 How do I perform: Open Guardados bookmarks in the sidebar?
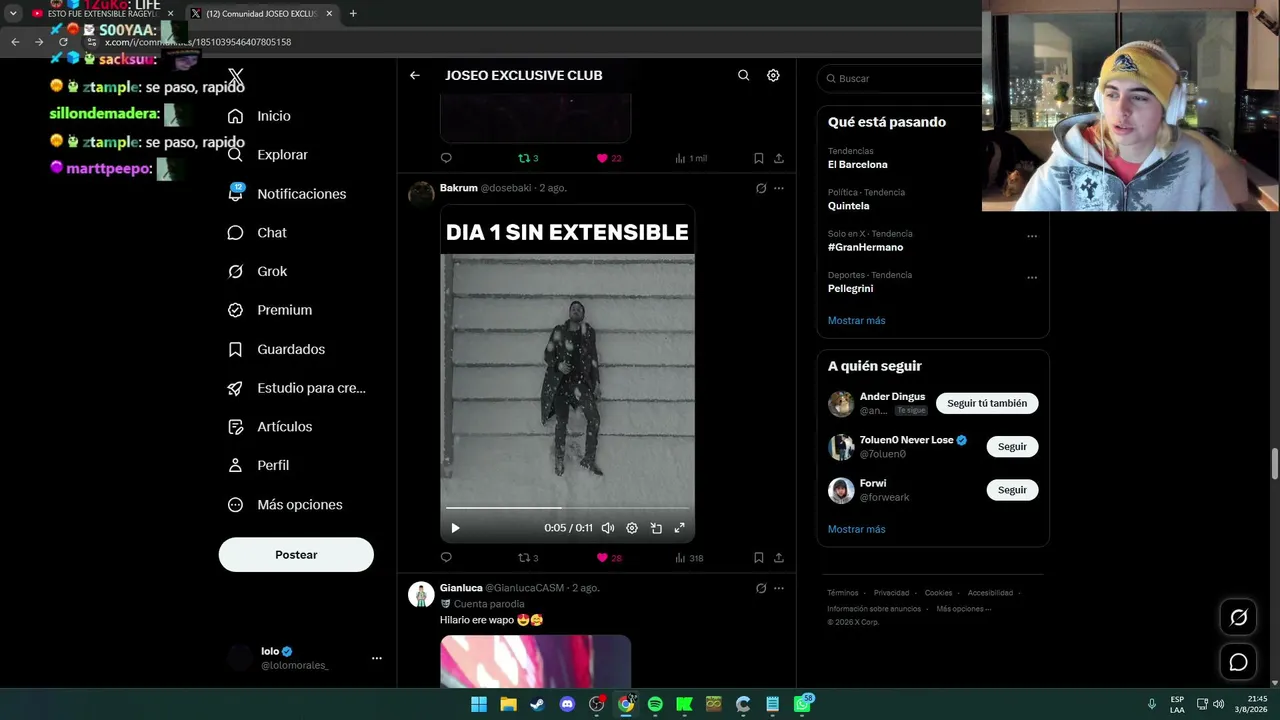[x=276, y=349]
